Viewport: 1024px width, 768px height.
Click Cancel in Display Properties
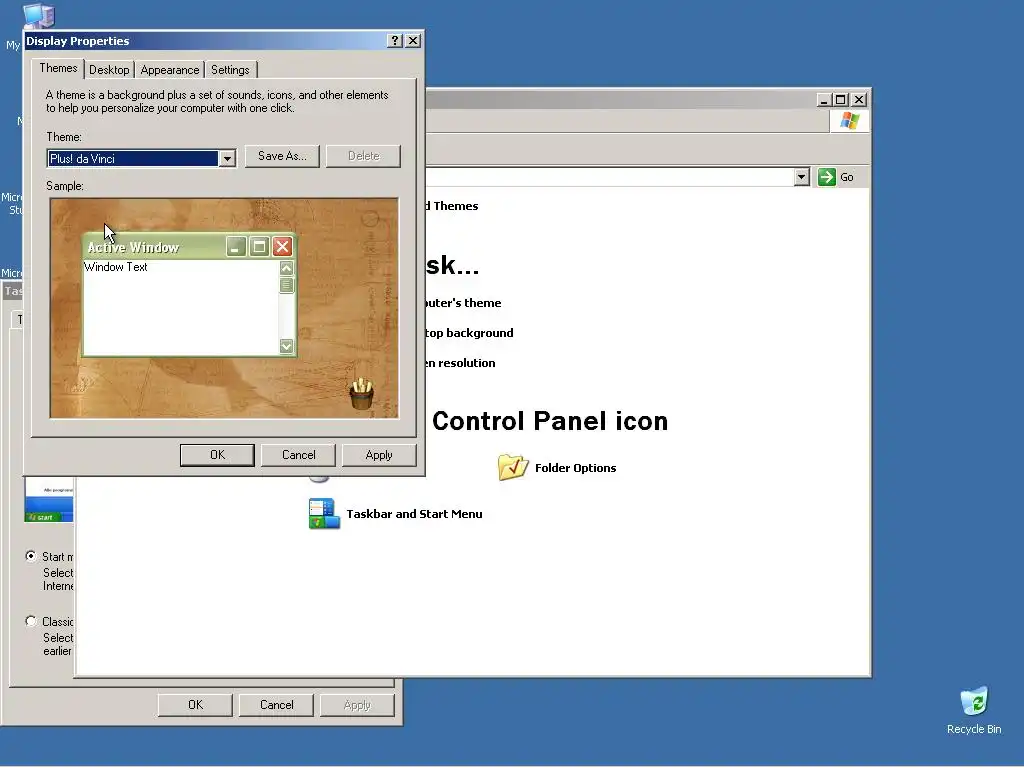298,455
